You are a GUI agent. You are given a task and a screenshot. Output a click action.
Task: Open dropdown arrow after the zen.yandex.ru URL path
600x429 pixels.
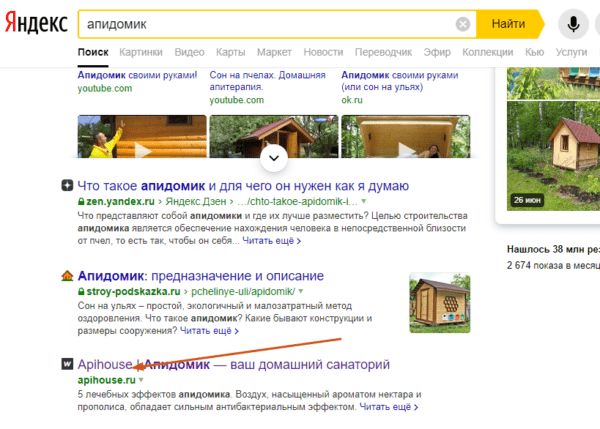tap(364, 201)
